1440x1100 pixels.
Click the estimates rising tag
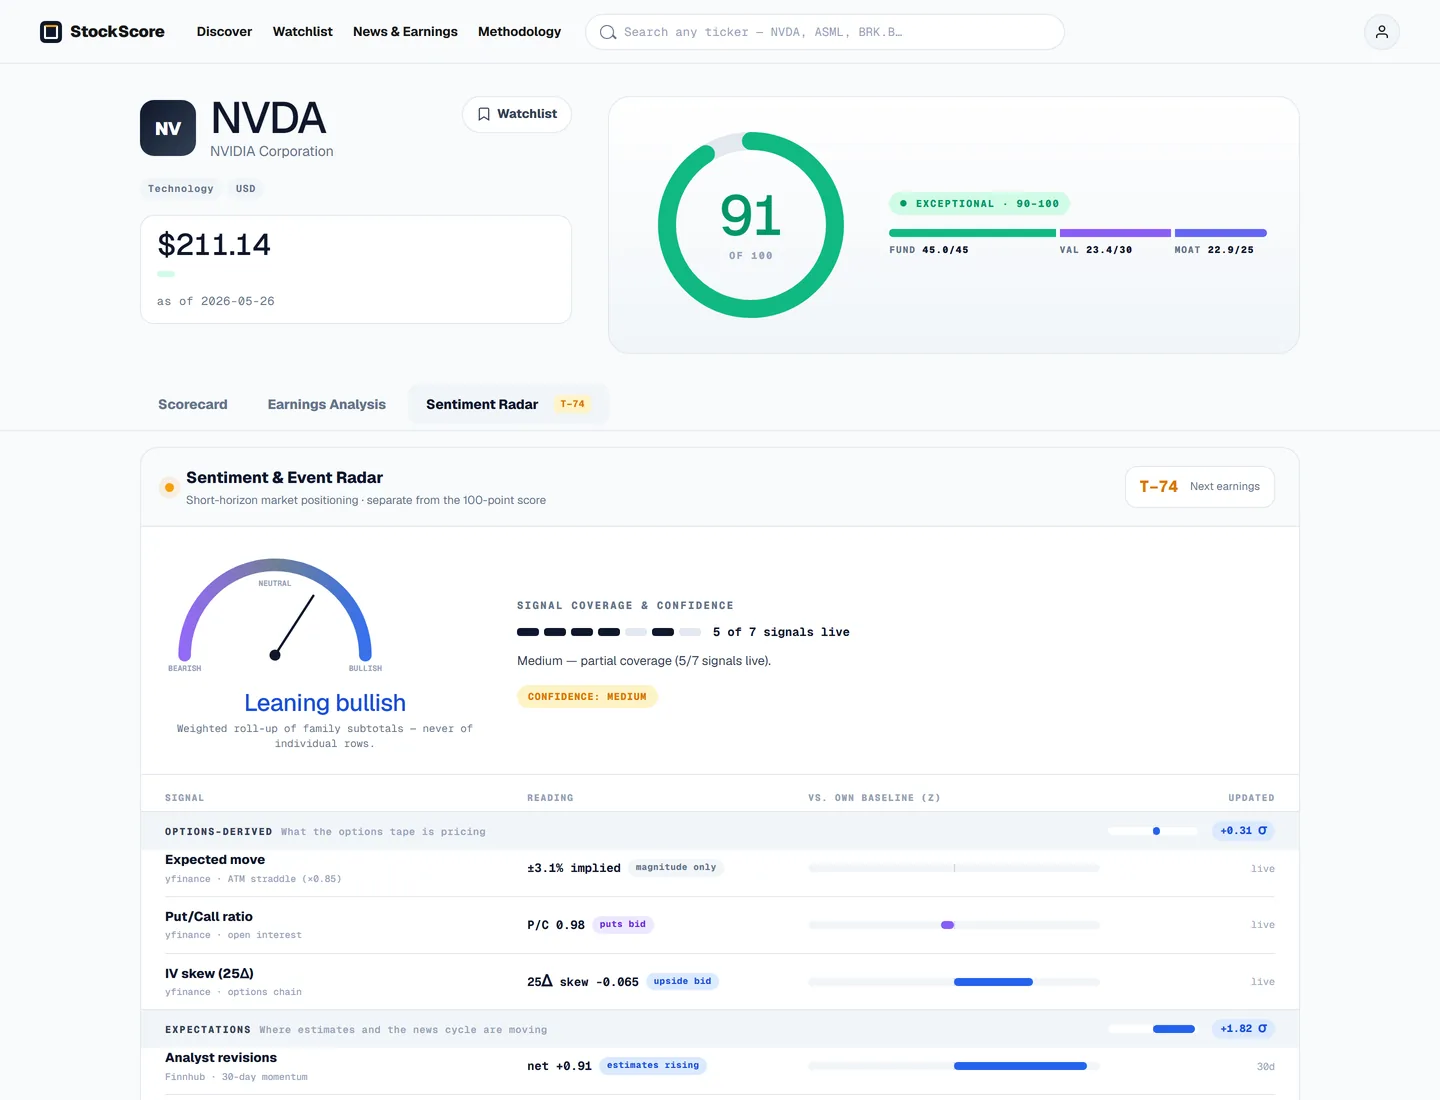point(653,1065)
